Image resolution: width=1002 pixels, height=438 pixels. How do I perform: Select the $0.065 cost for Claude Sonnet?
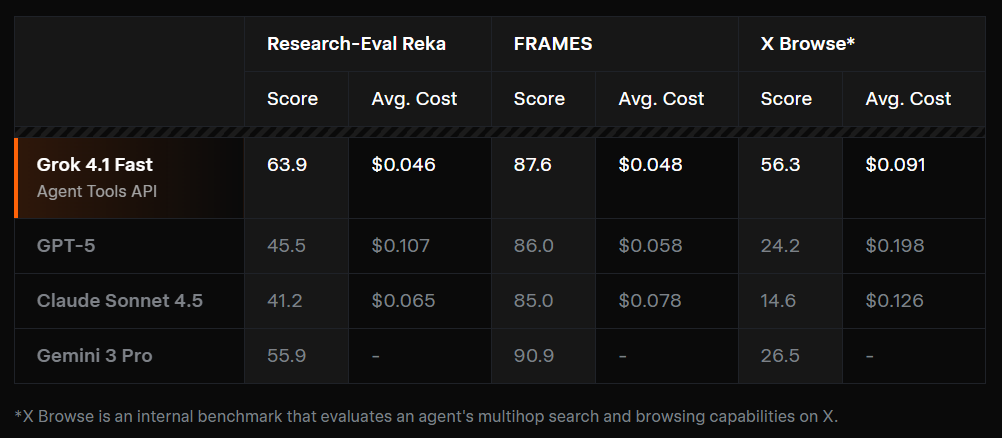tap(403, 301)
